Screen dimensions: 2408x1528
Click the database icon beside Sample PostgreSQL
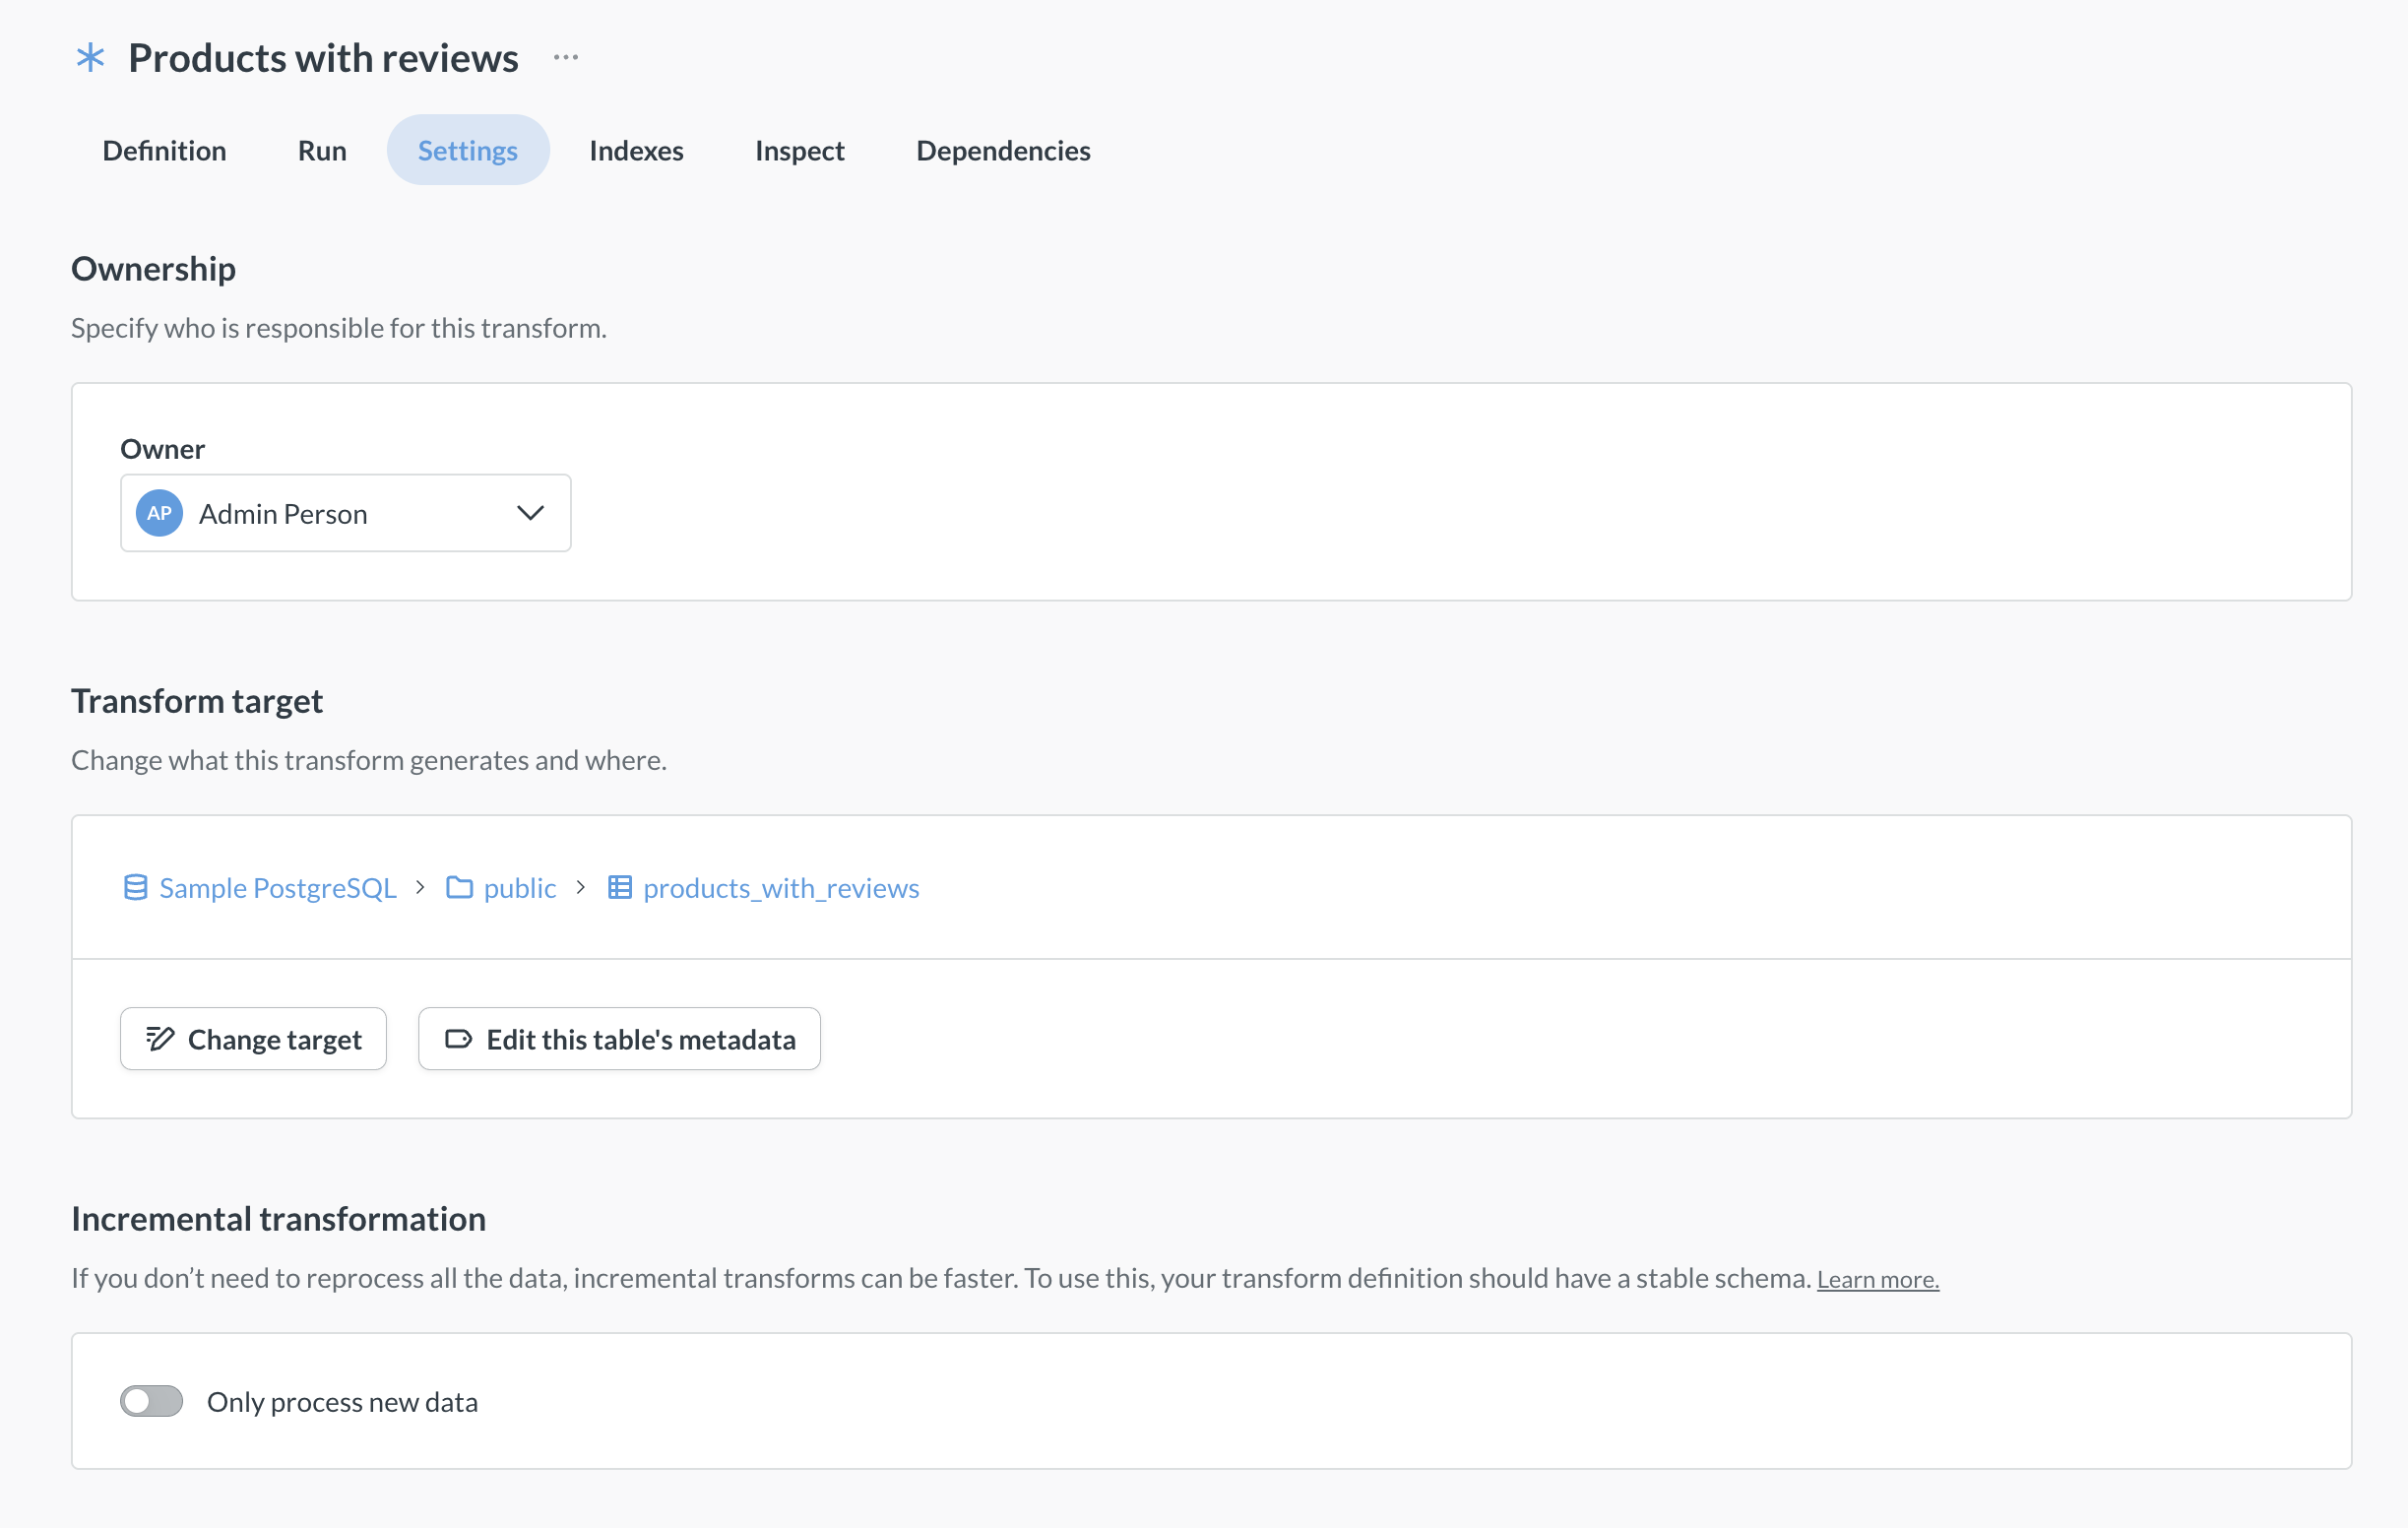tap(135, 887)
